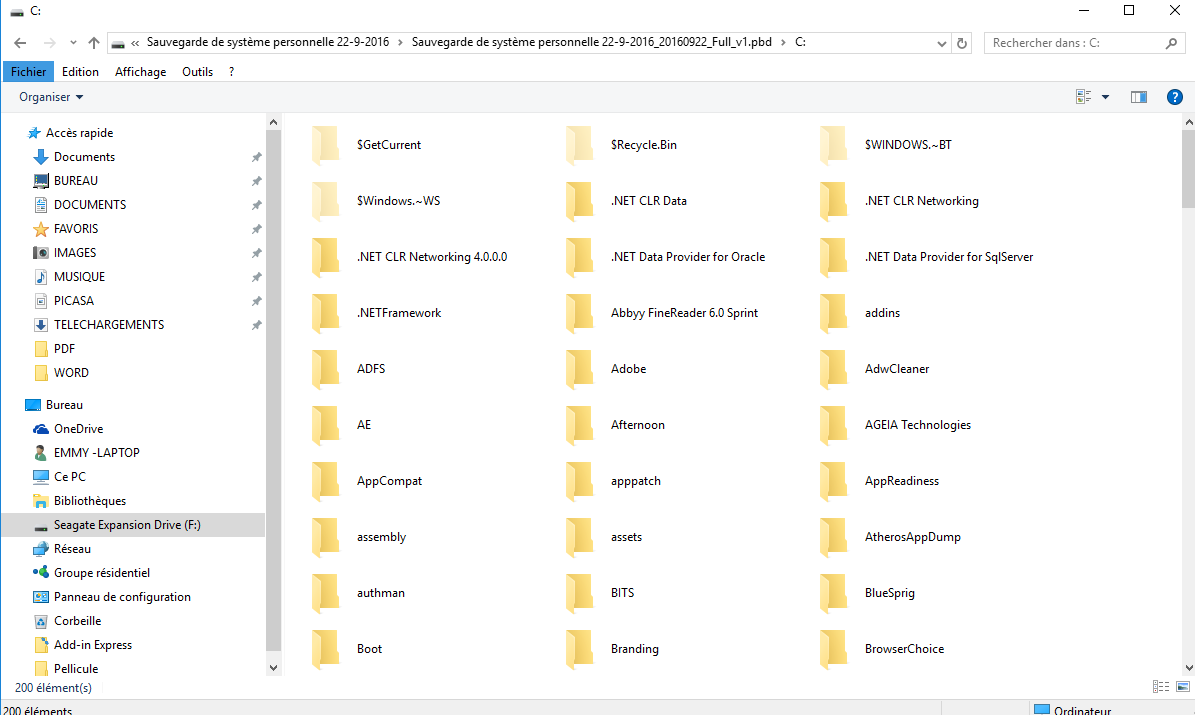Open the Organiser dropdown
The height and width of the screenshot is (715, 1195).
tap(51, 97)
